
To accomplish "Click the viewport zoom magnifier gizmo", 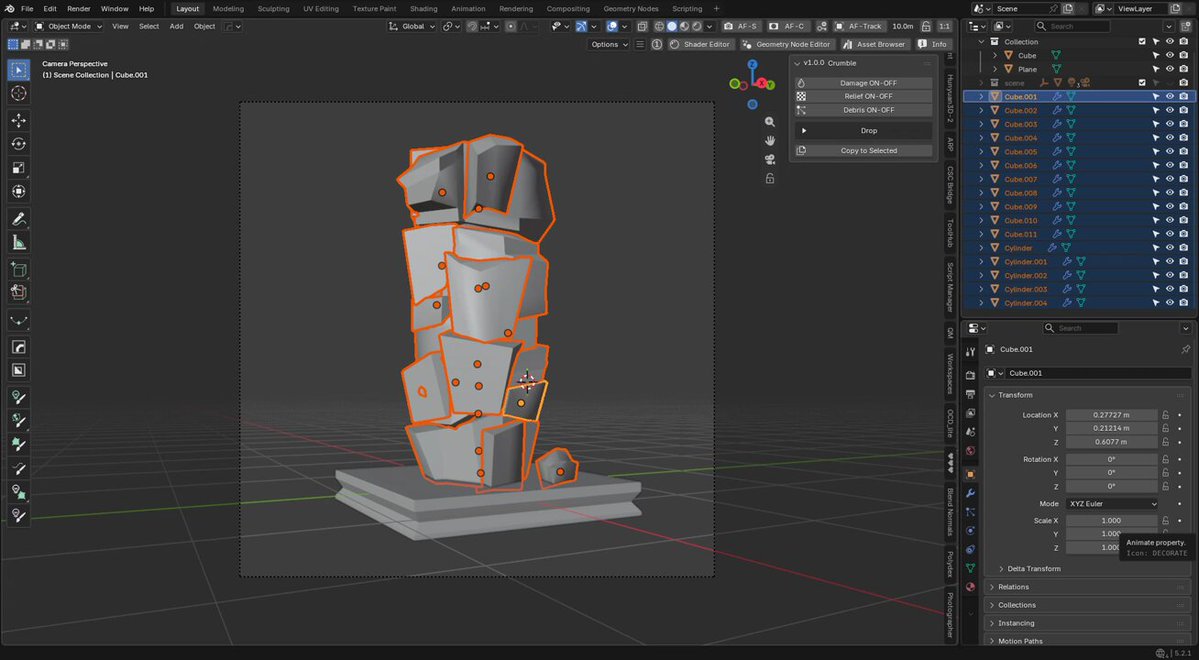I will pos(769,122).
